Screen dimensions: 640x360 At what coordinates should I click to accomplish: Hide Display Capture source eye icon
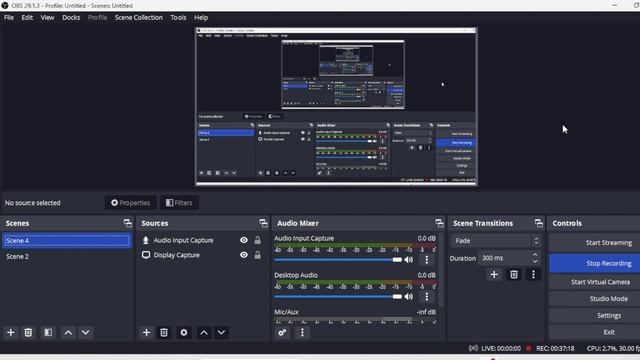pyautogui.click(x=244, y=255)
